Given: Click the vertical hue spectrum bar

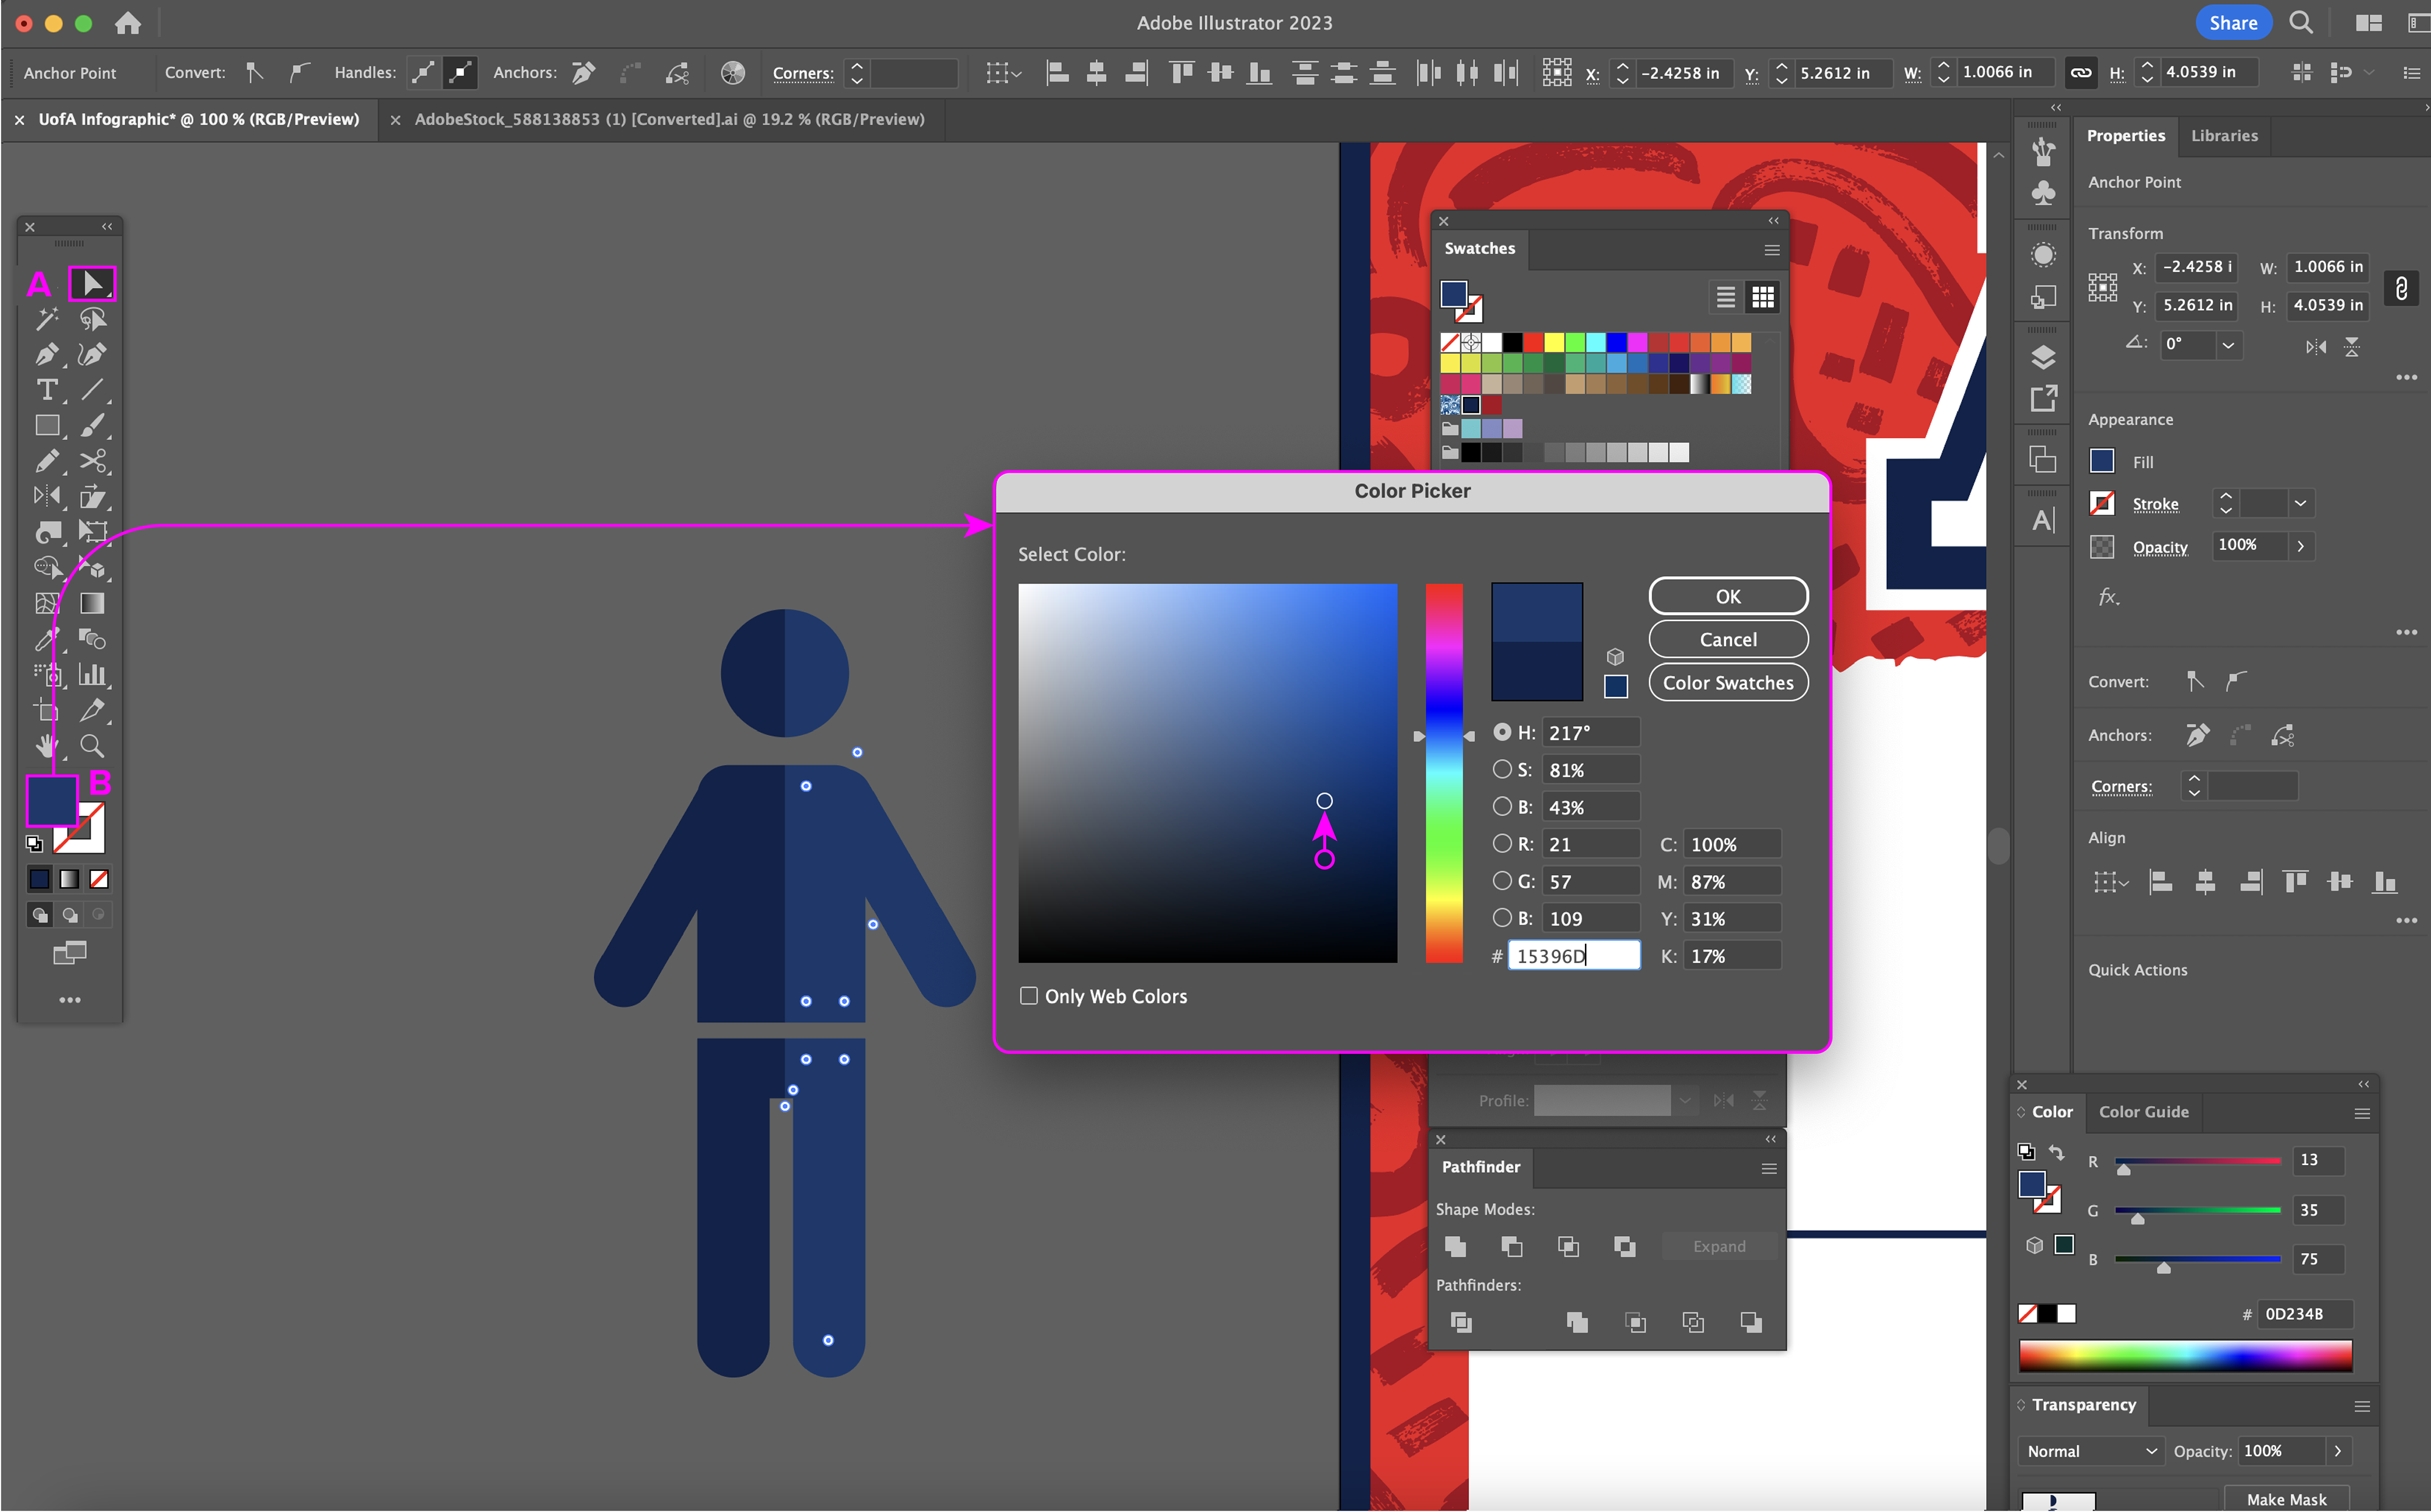Looking at the screenshot, I should [x=1443, y=773].
